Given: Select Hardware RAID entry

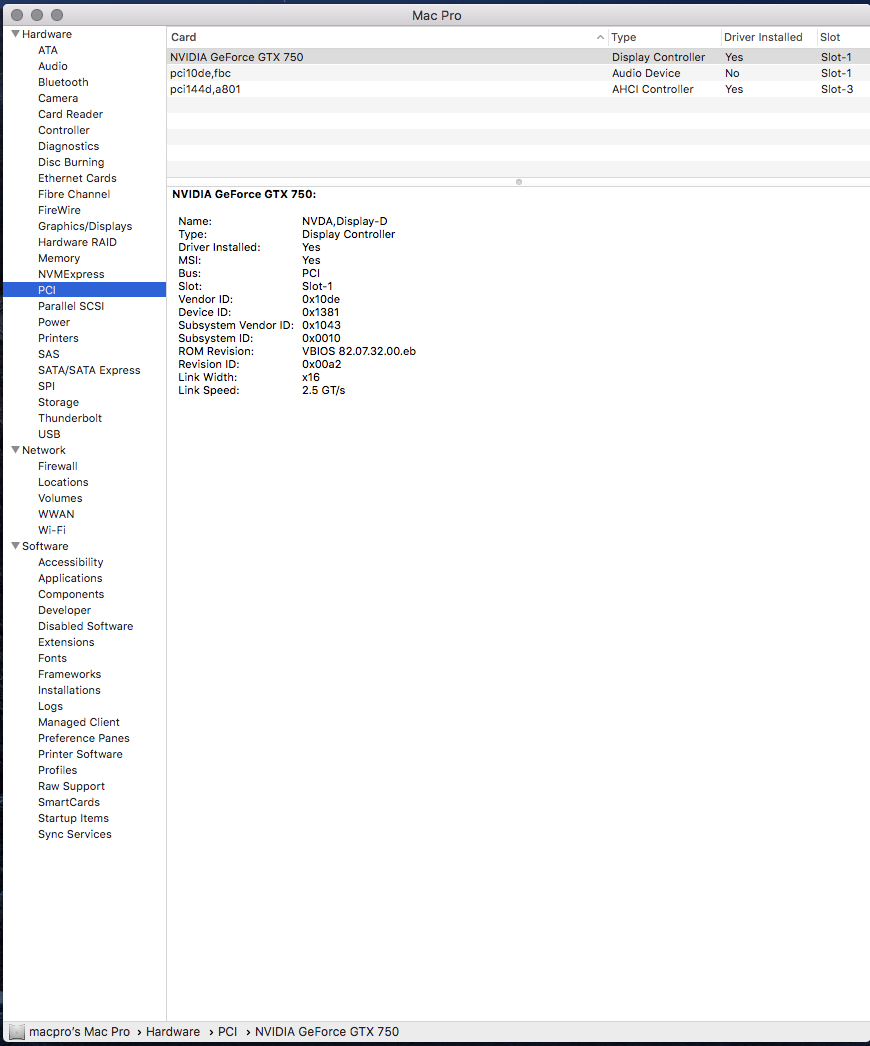Looking at the screenshot, I should click(x=77, y=242).
